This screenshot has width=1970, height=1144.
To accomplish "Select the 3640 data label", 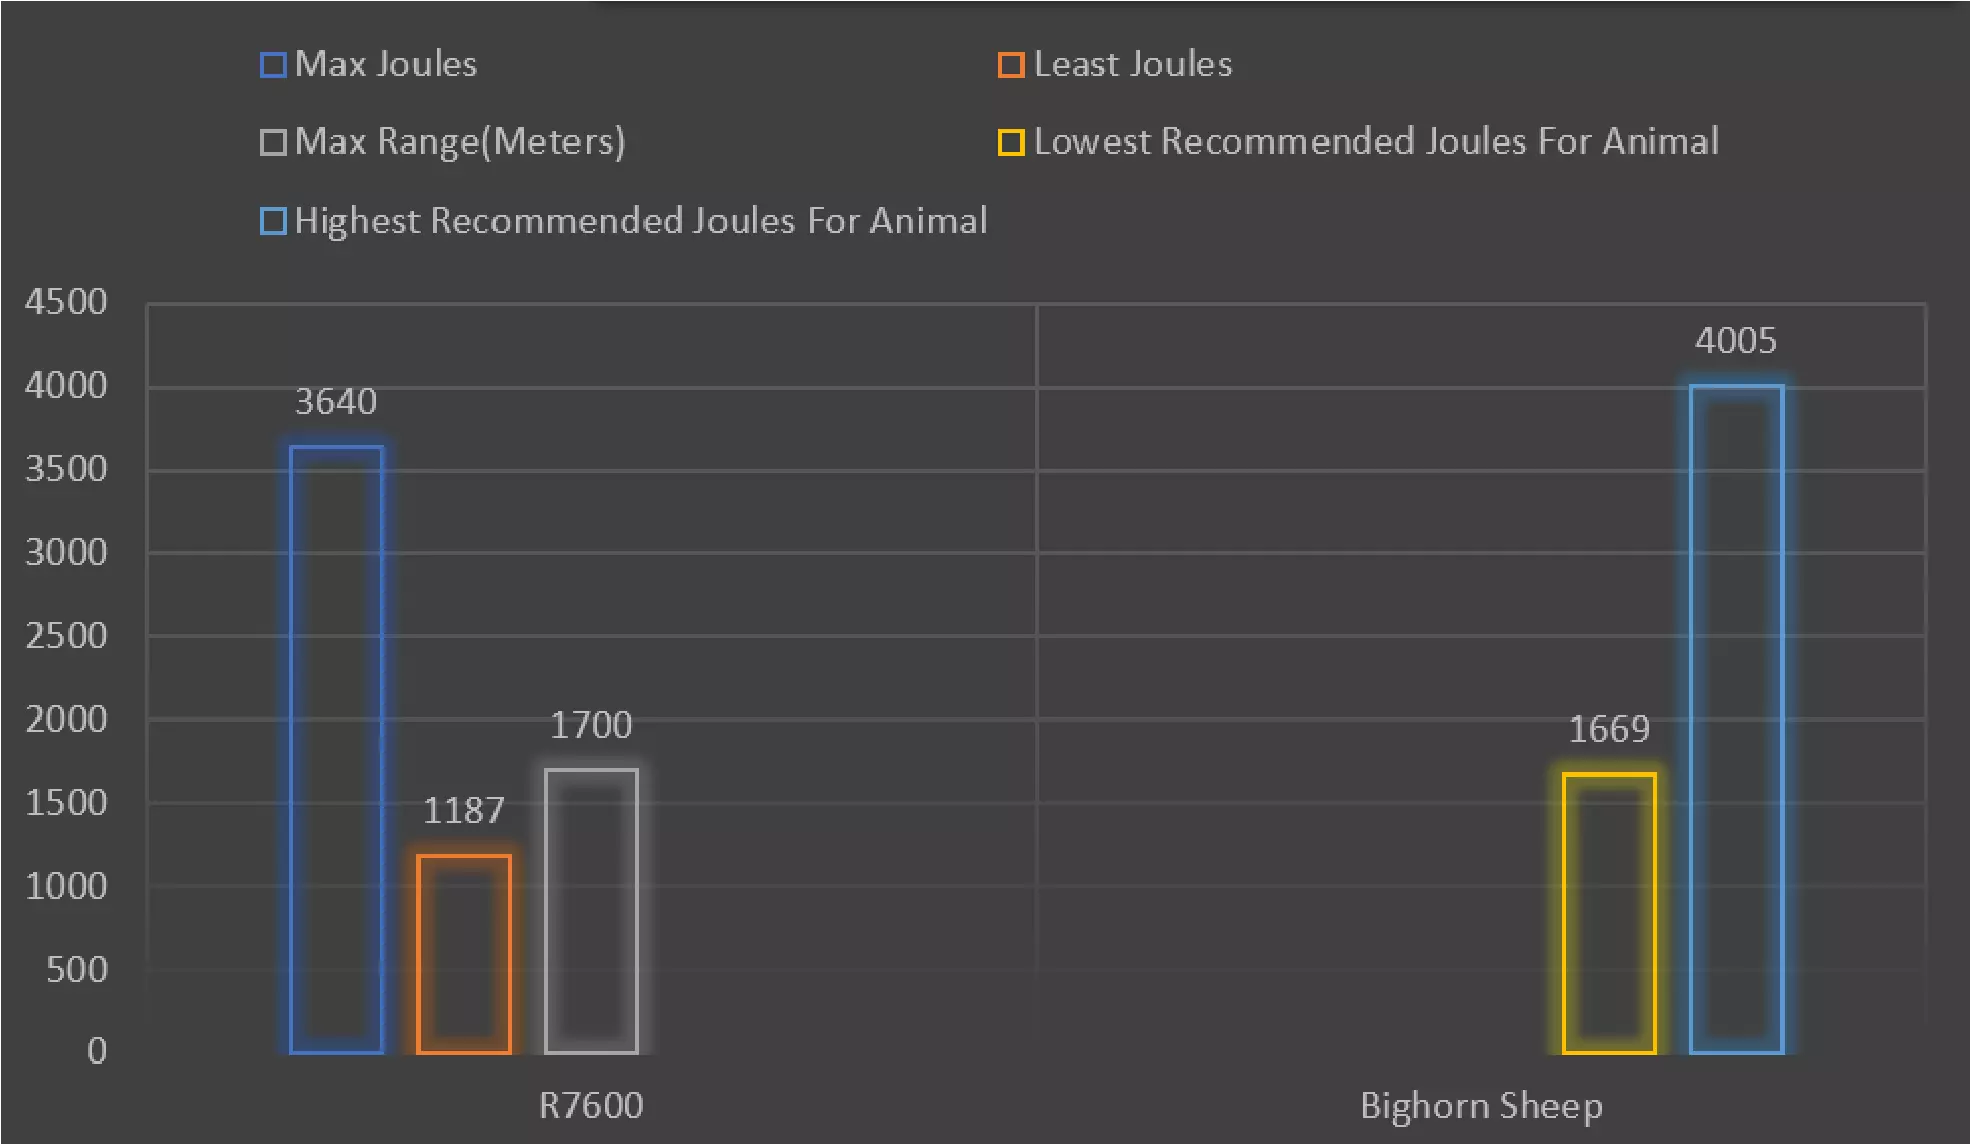I will click(x=336, y=402).
